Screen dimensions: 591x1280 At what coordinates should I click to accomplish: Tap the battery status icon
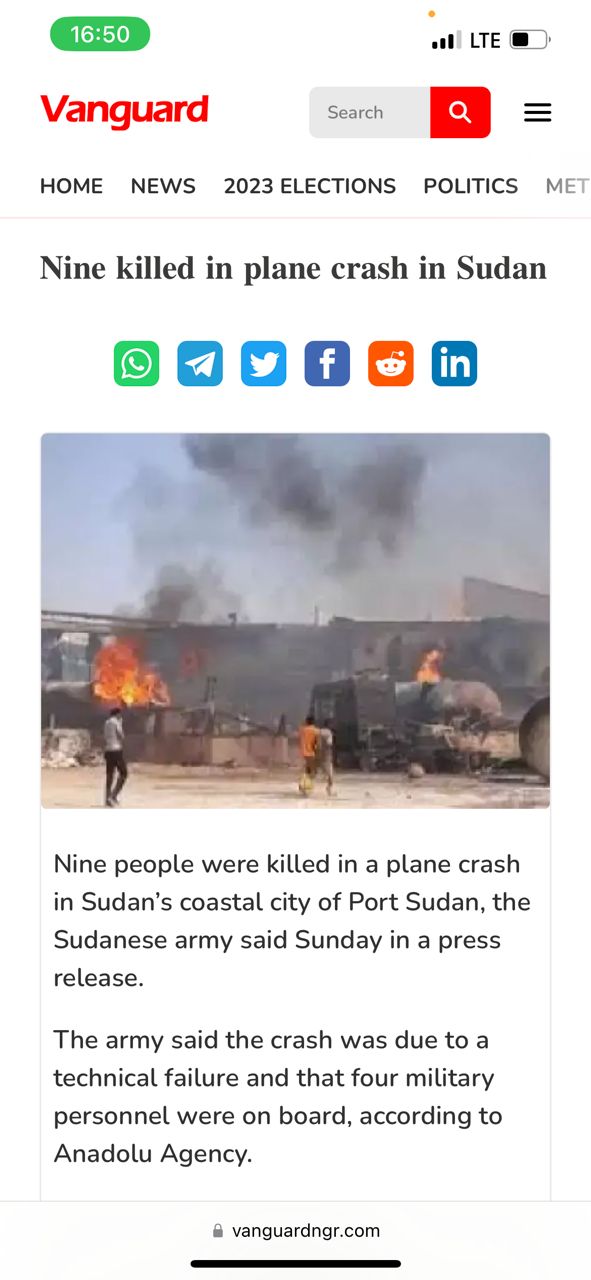(530, 40)
